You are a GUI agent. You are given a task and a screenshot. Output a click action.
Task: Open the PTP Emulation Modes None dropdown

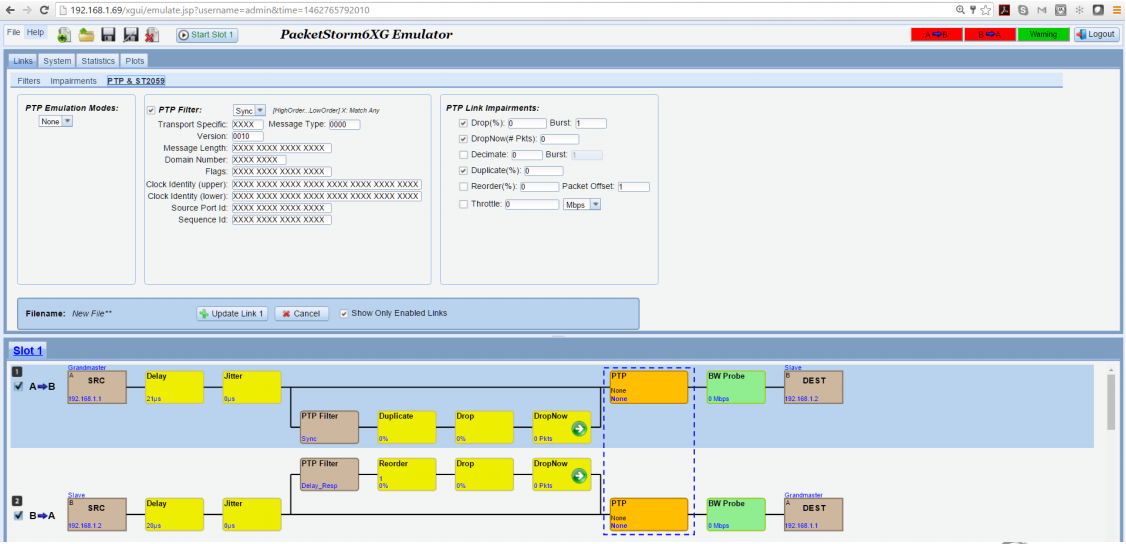(x=55, y=122)
